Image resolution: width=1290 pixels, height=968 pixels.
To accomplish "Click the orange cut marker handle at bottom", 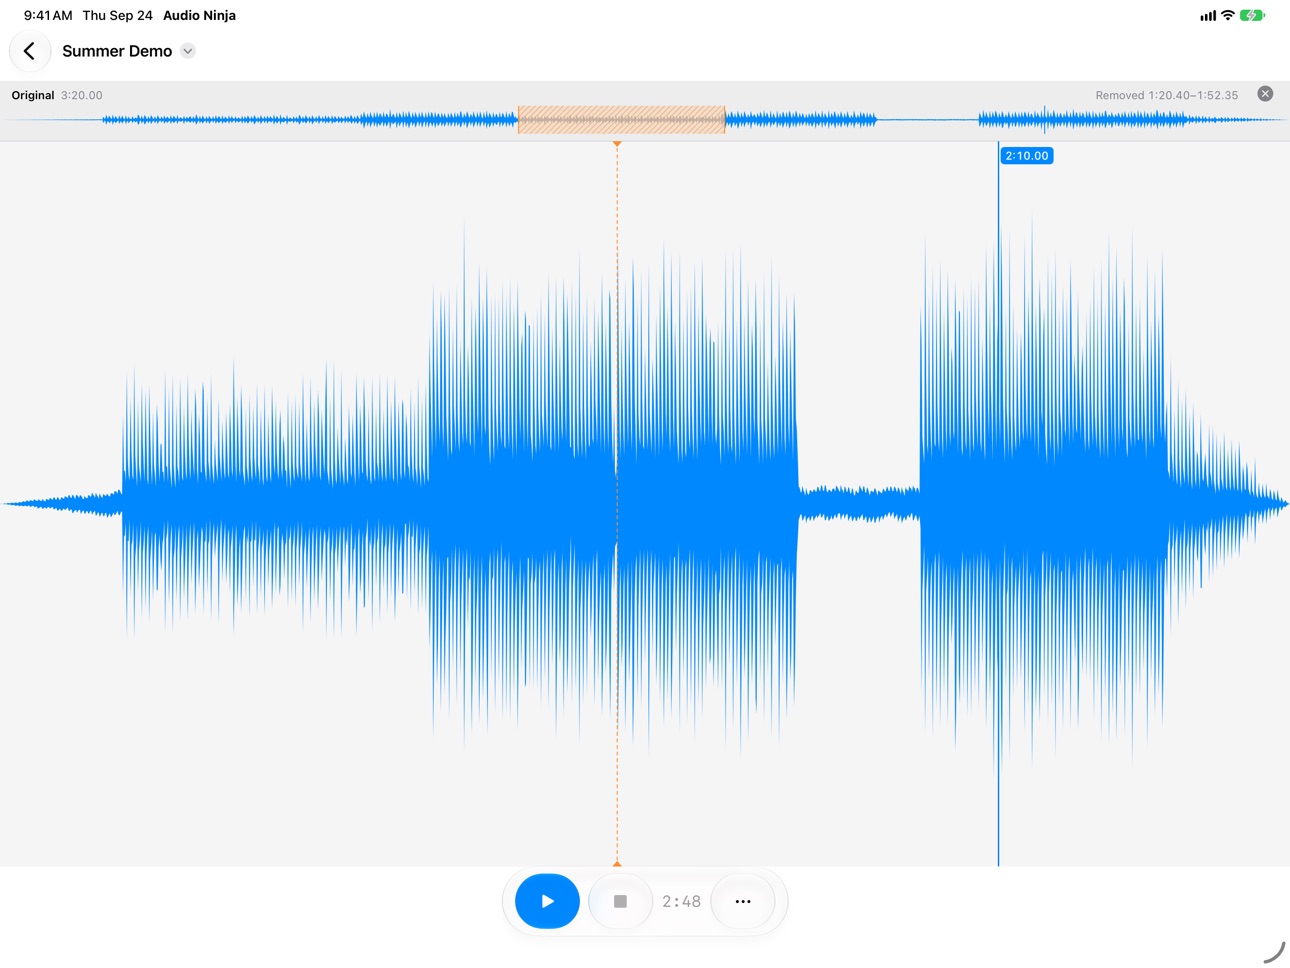I will tap(617, 862).
